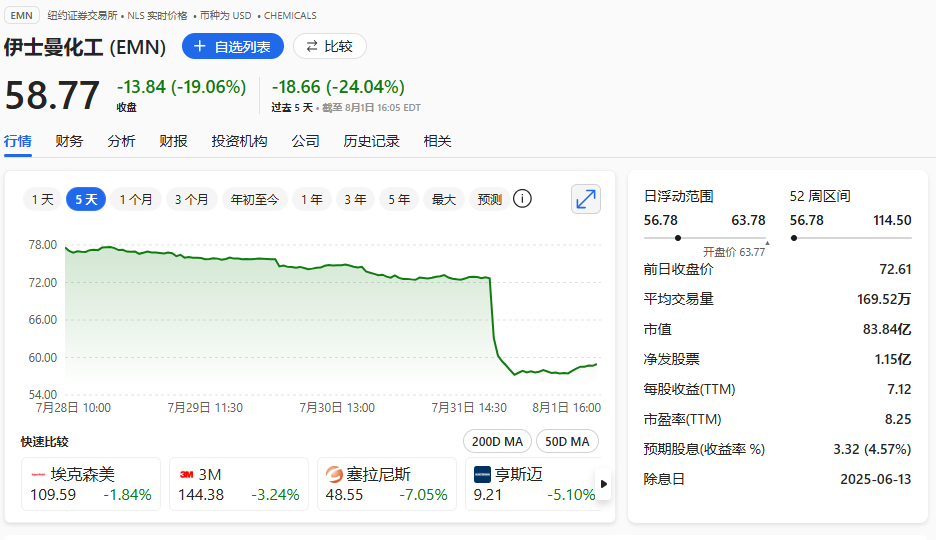Click the current price 58.77
Viewport: 936px width, 540px height.
[52, 95]
